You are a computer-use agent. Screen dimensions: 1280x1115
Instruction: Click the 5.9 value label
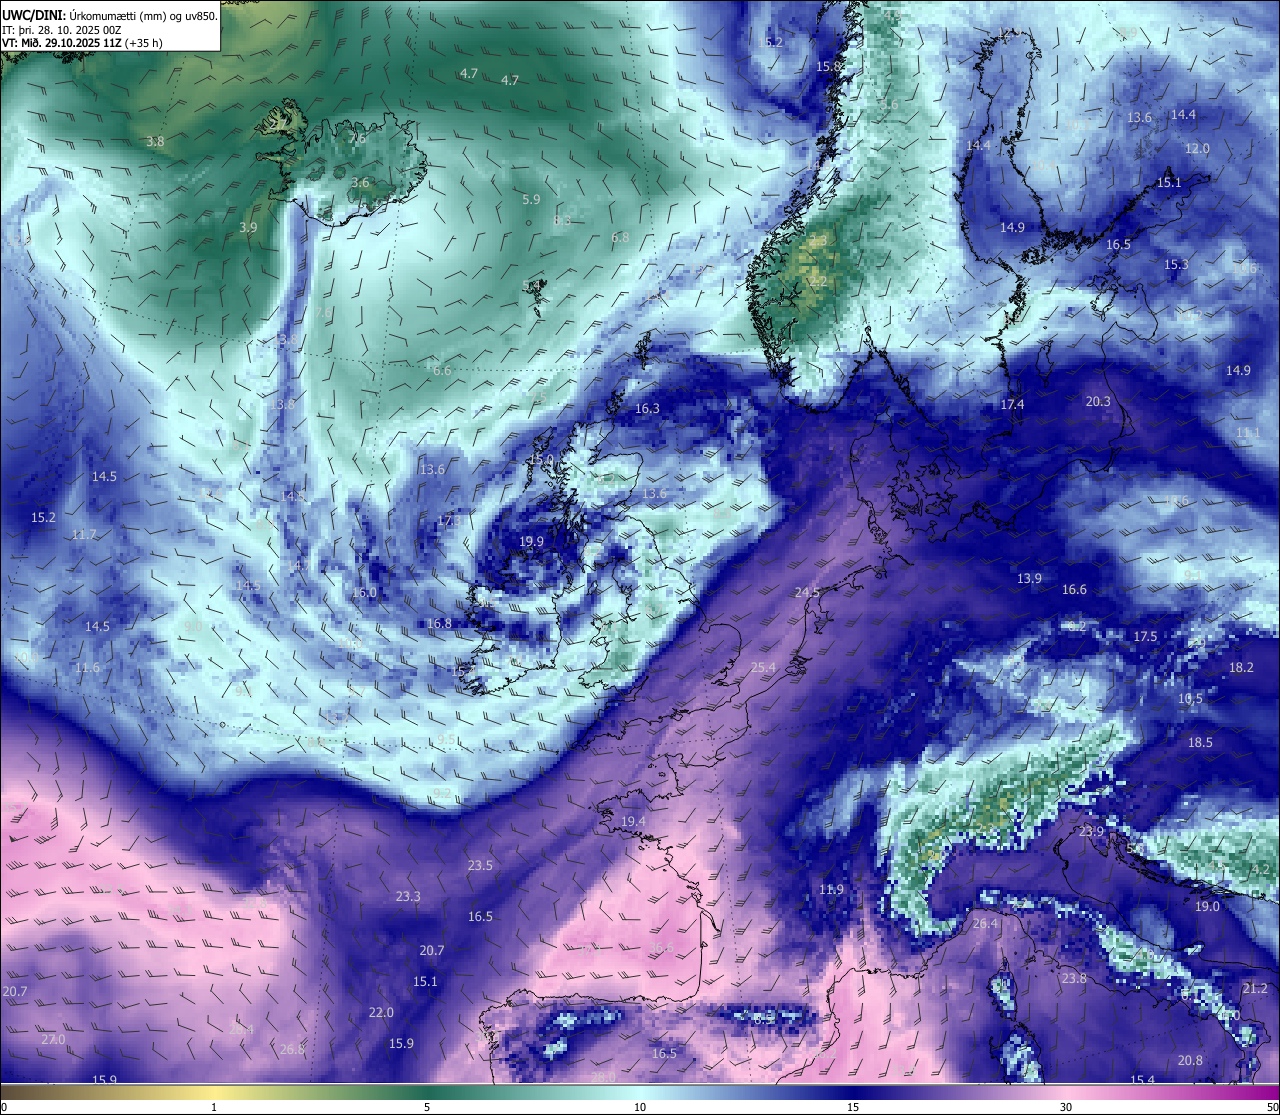pyautogui.click(x=531, y=199)
